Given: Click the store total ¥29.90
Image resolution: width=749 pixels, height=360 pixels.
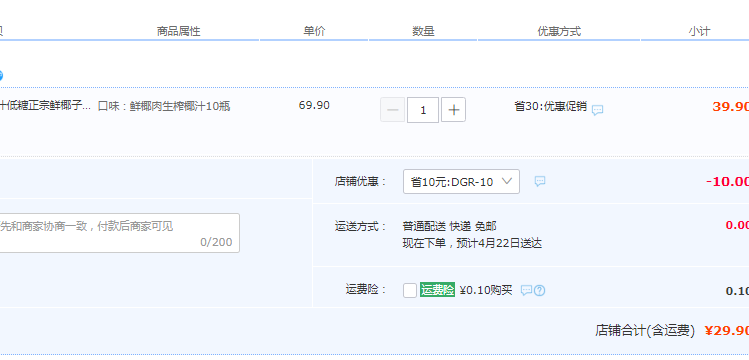Looking at the screenshot, I should (x=727, y=330).
